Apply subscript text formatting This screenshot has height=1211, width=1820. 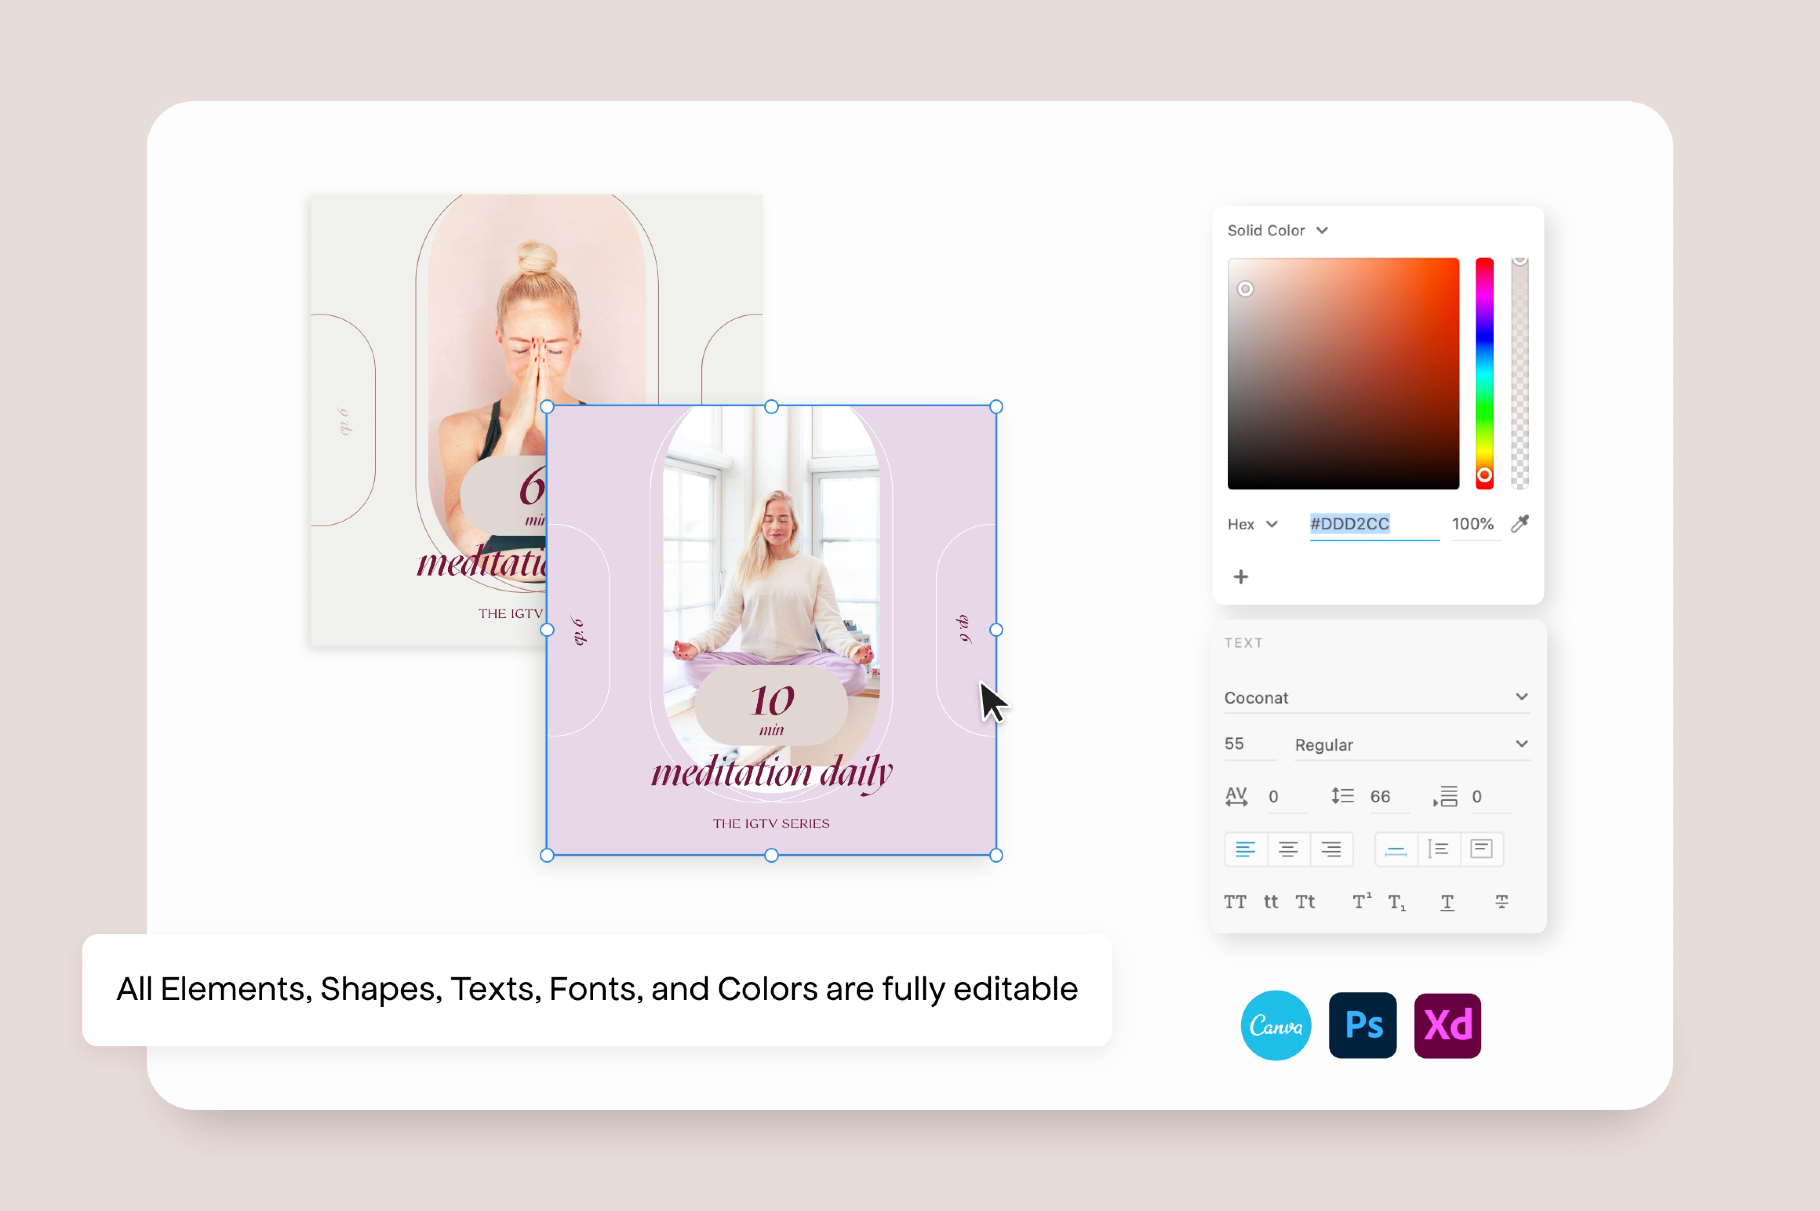click(x=1397, y=903)
